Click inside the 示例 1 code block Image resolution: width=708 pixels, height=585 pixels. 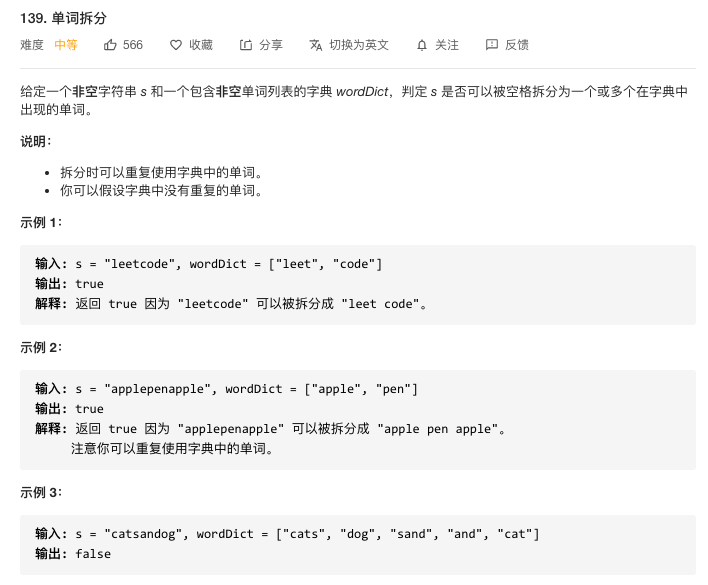[358, 285]
